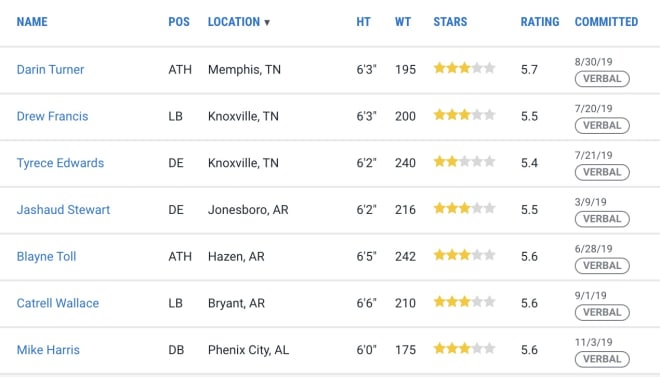Image resolution: width=660 pixels, height=377 pixels.
Task: Sort table by RATING column
Action: 540,22
